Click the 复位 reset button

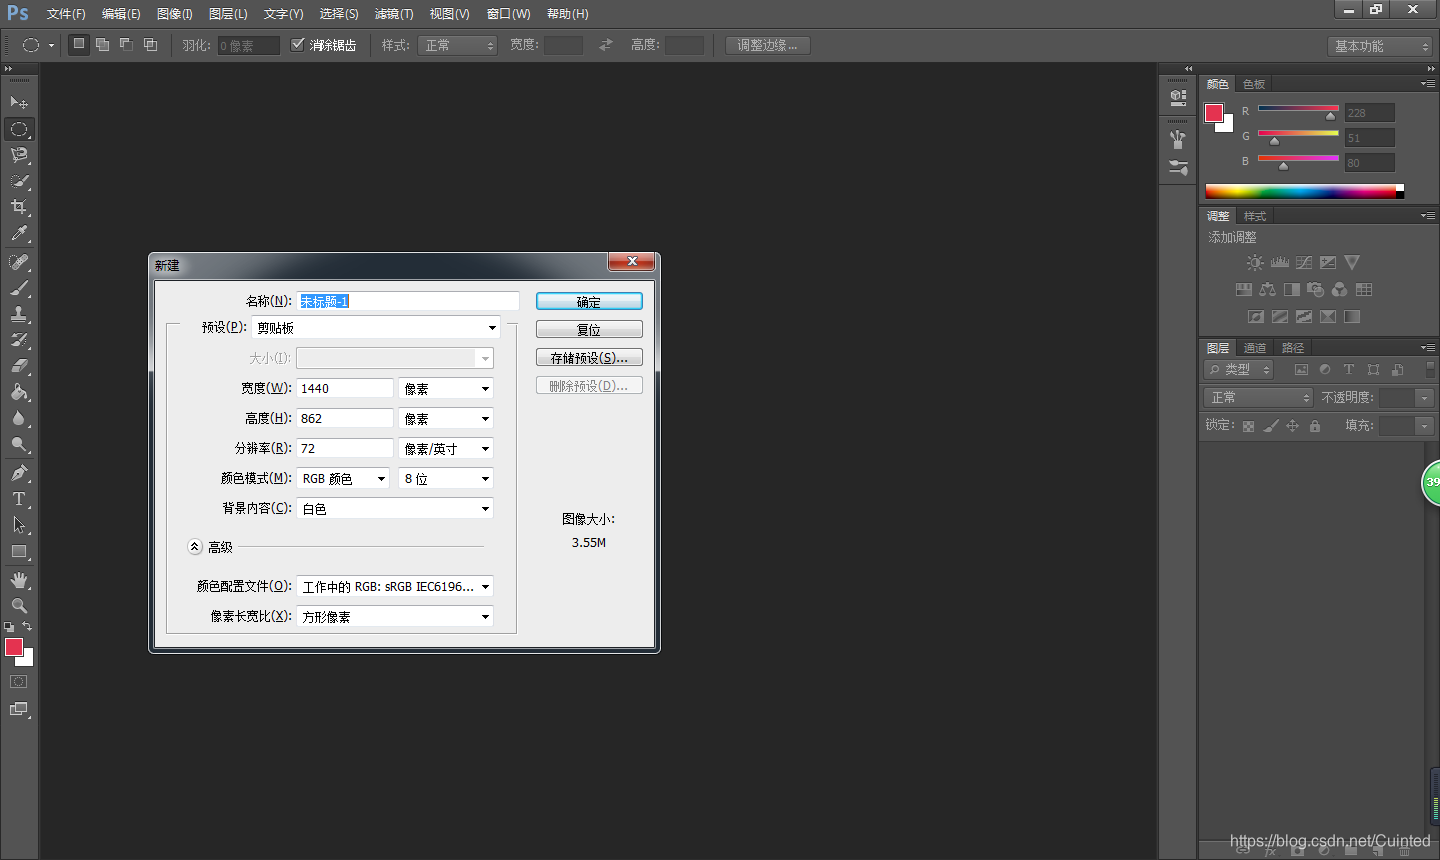click(589, 330)
